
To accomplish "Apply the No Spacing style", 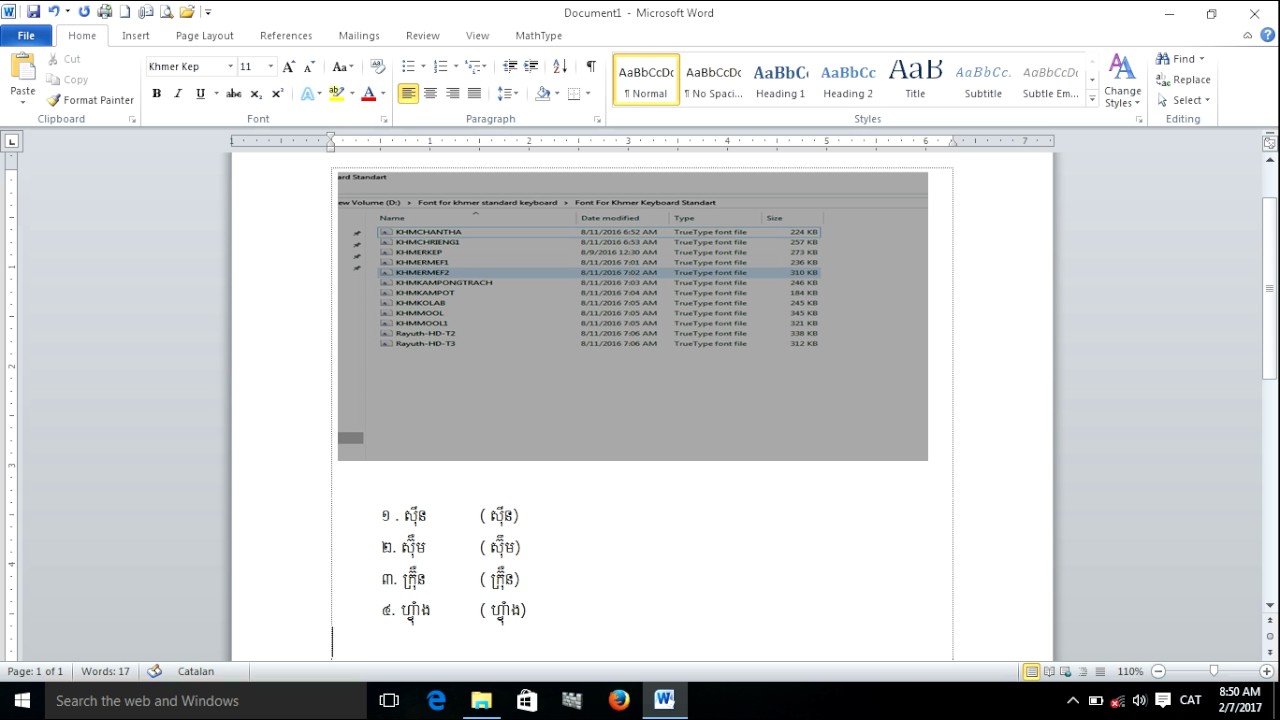I will pos(713,80).
